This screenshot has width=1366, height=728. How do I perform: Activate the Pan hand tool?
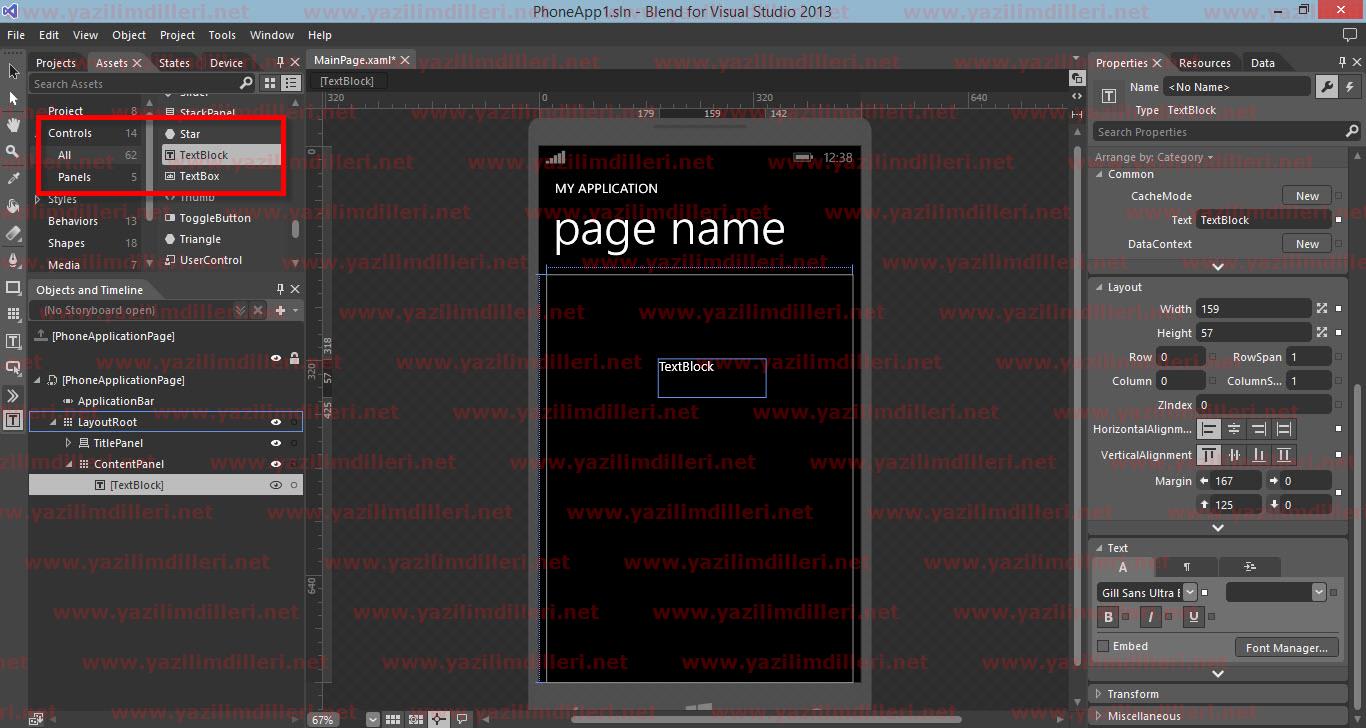pyautogui.click(x=13, y=125)
